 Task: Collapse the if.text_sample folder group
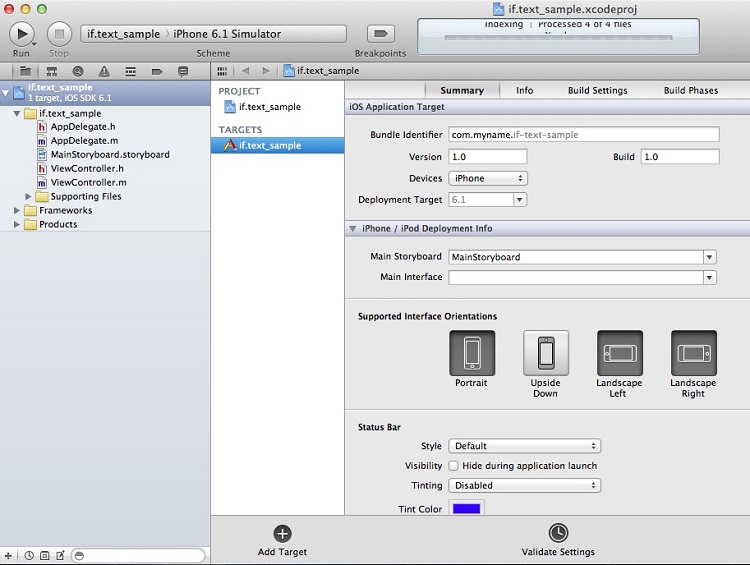click(x=17, y=113)
